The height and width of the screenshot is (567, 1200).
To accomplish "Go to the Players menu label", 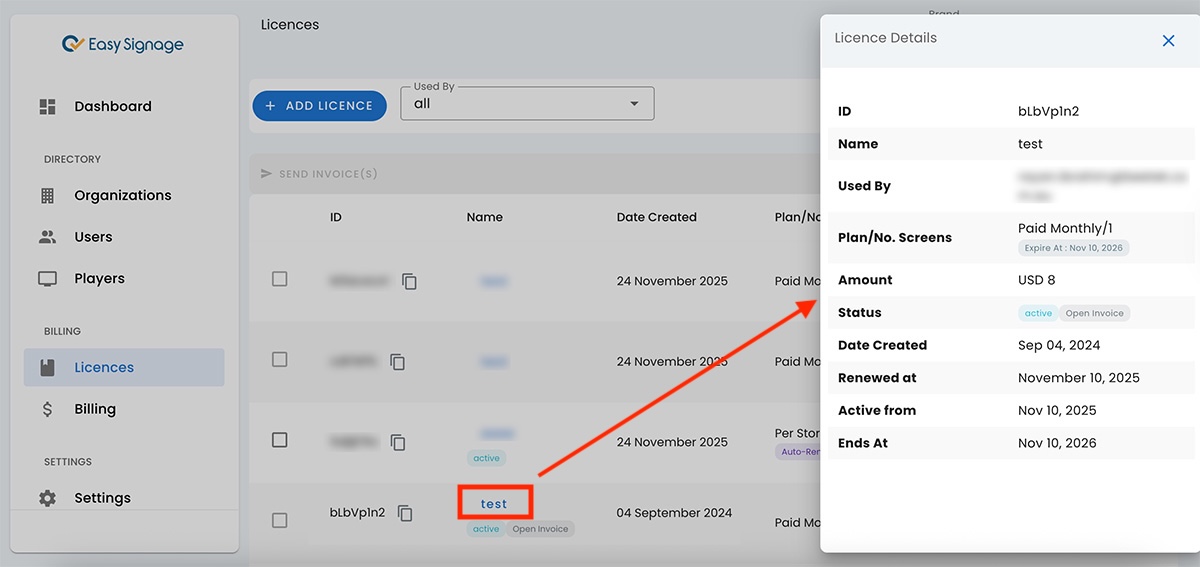I will click(x=99, y=279).
